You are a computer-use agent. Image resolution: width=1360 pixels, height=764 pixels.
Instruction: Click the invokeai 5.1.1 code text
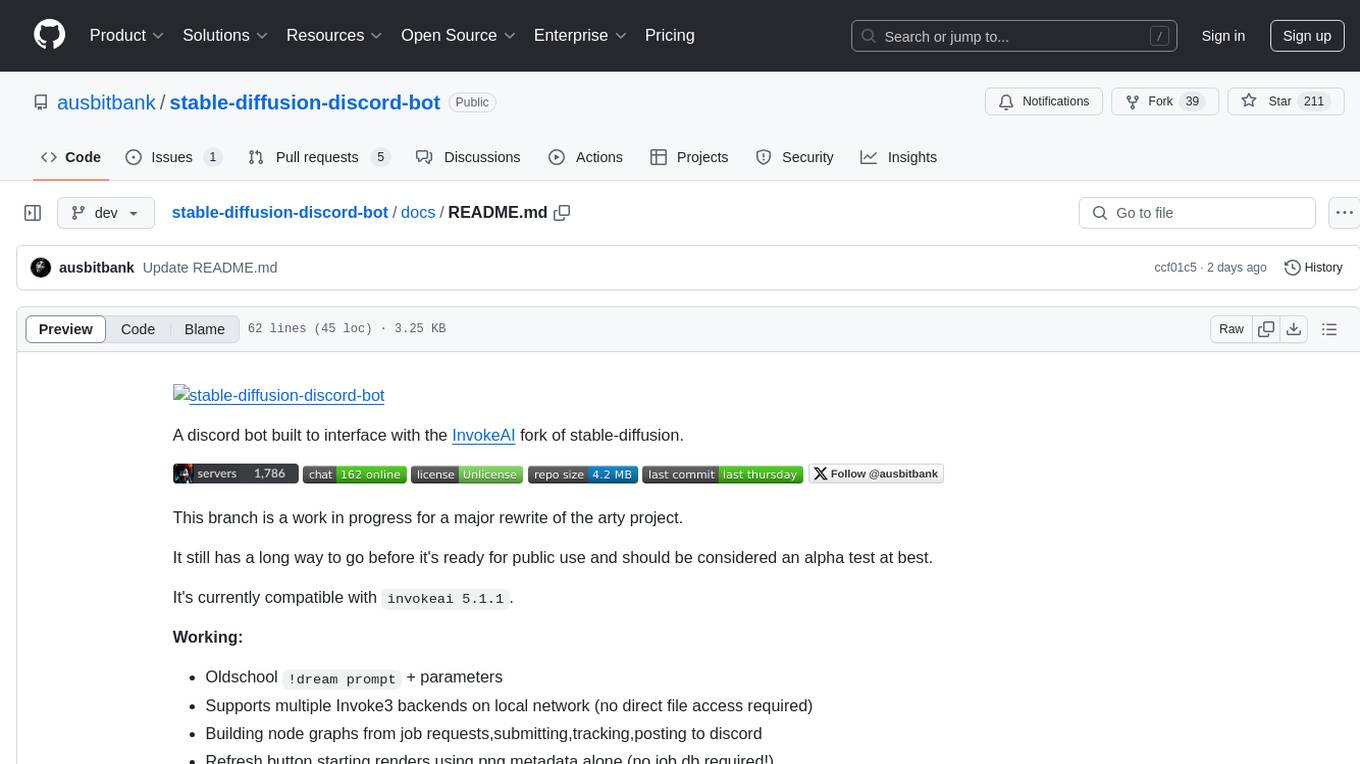[x=447, y=599]
